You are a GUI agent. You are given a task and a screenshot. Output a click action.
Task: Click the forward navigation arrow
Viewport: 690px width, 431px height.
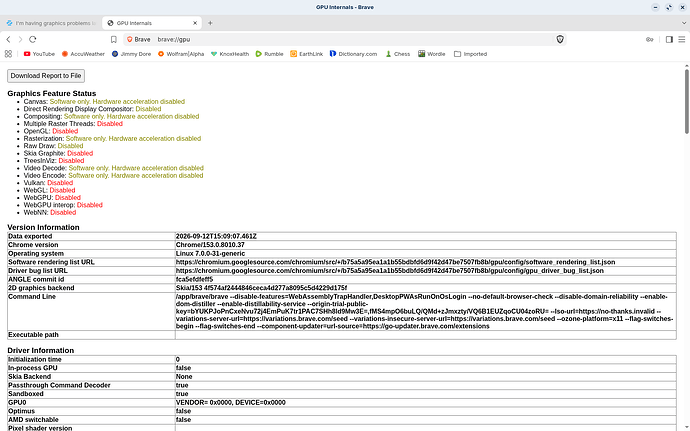click(x=20, y=39)
